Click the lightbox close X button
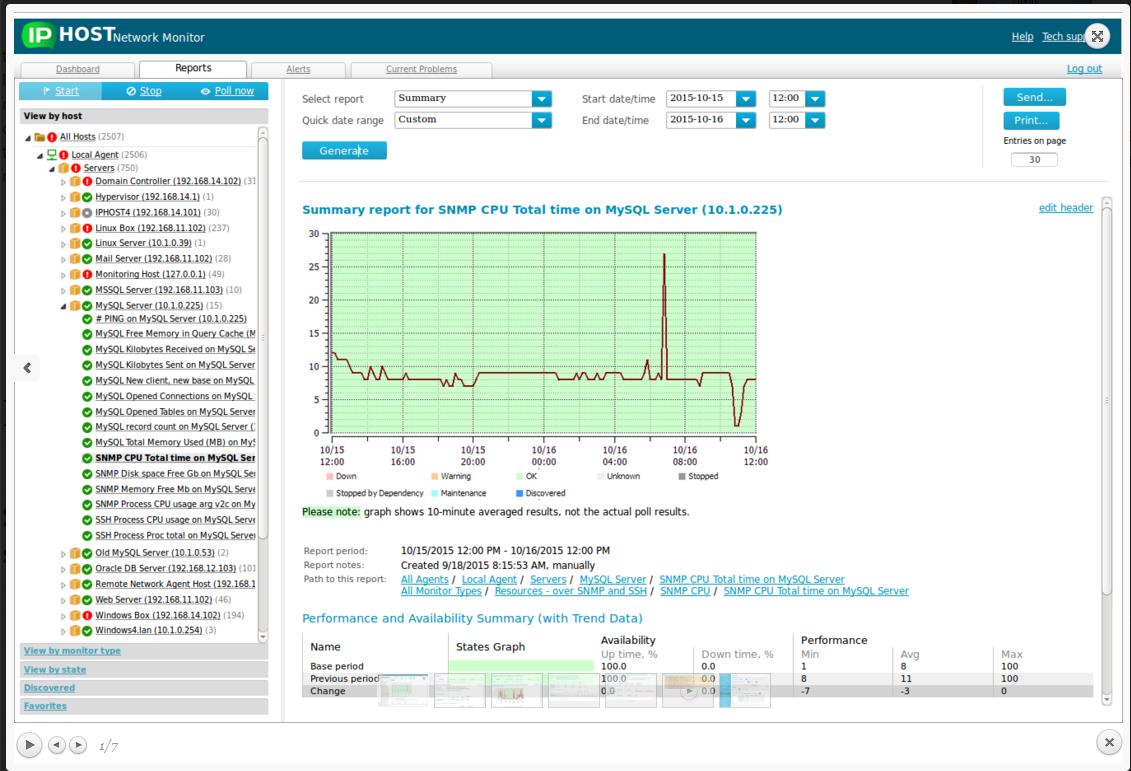 (x=1109, y=741)
